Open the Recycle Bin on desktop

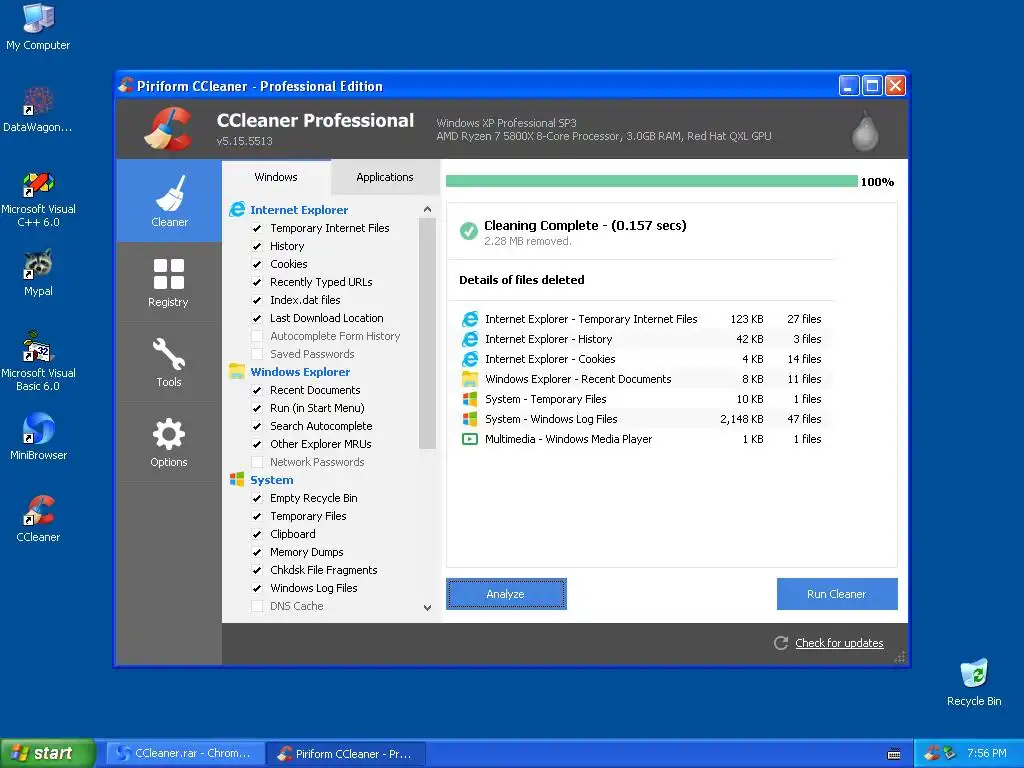click(x=974, y=682)
